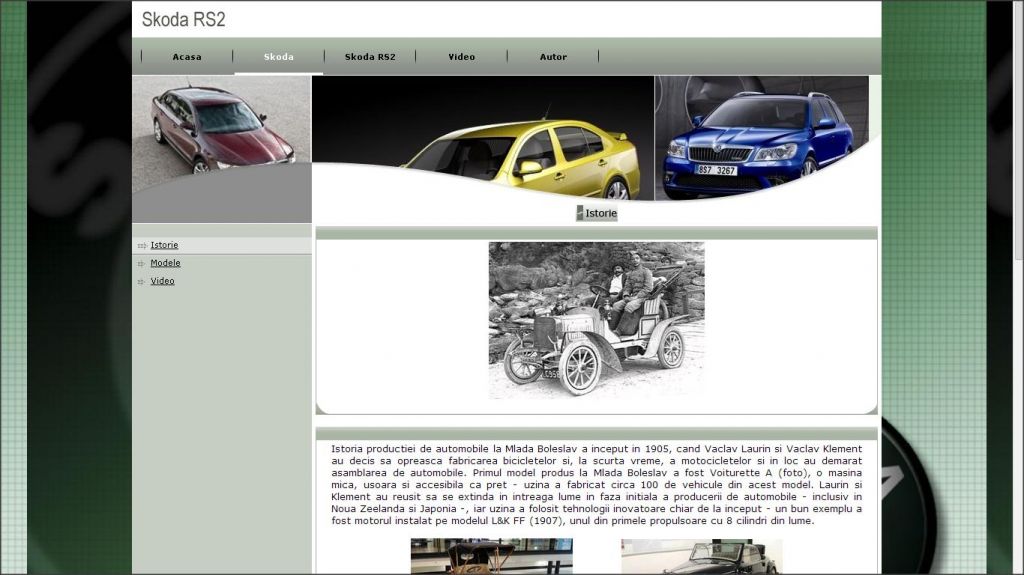The width and height of the screenshot is (1024, 575).
Task: Click the arrow icon beside Modele in sidebar
Action: click(x=142, y=264)
